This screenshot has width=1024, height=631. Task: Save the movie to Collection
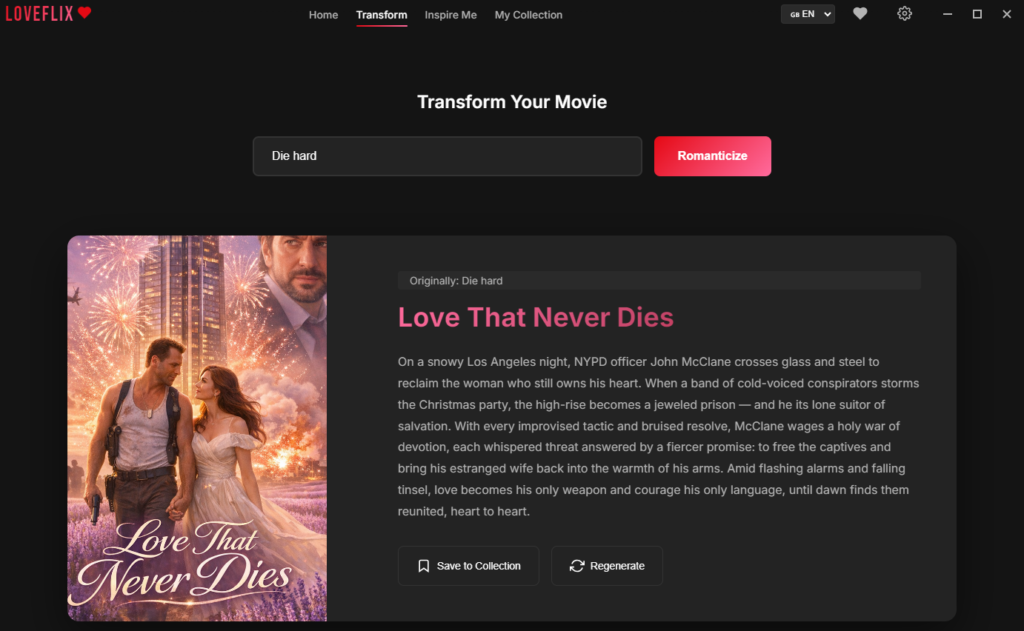(469, 566)
